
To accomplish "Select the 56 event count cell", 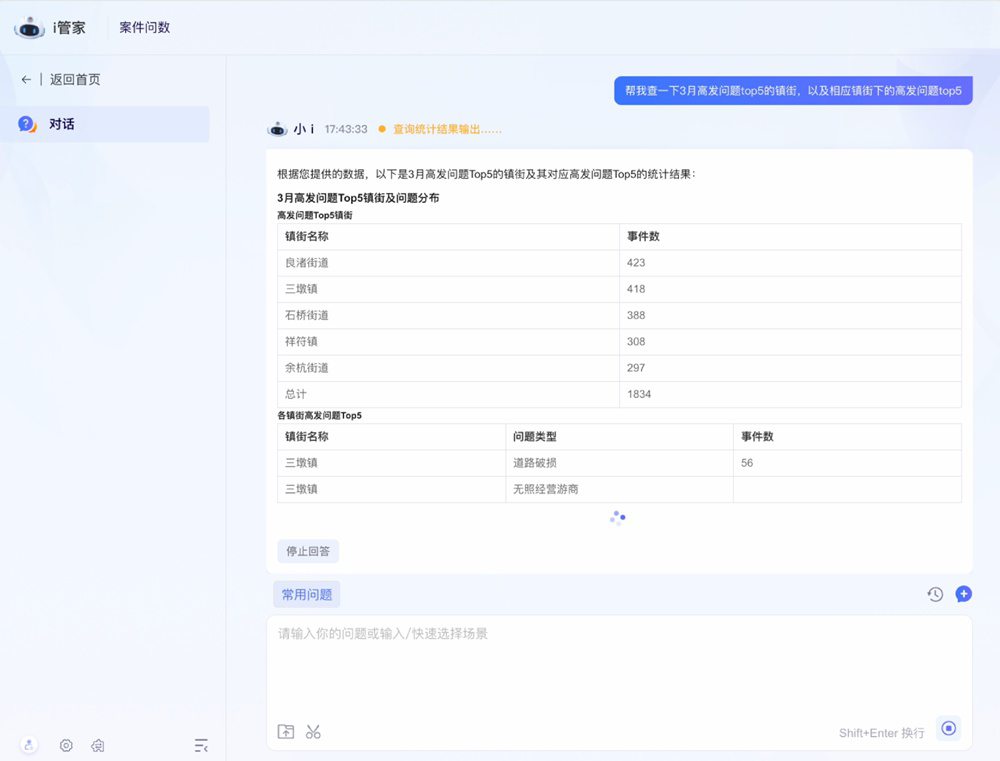I will point(847,463).
